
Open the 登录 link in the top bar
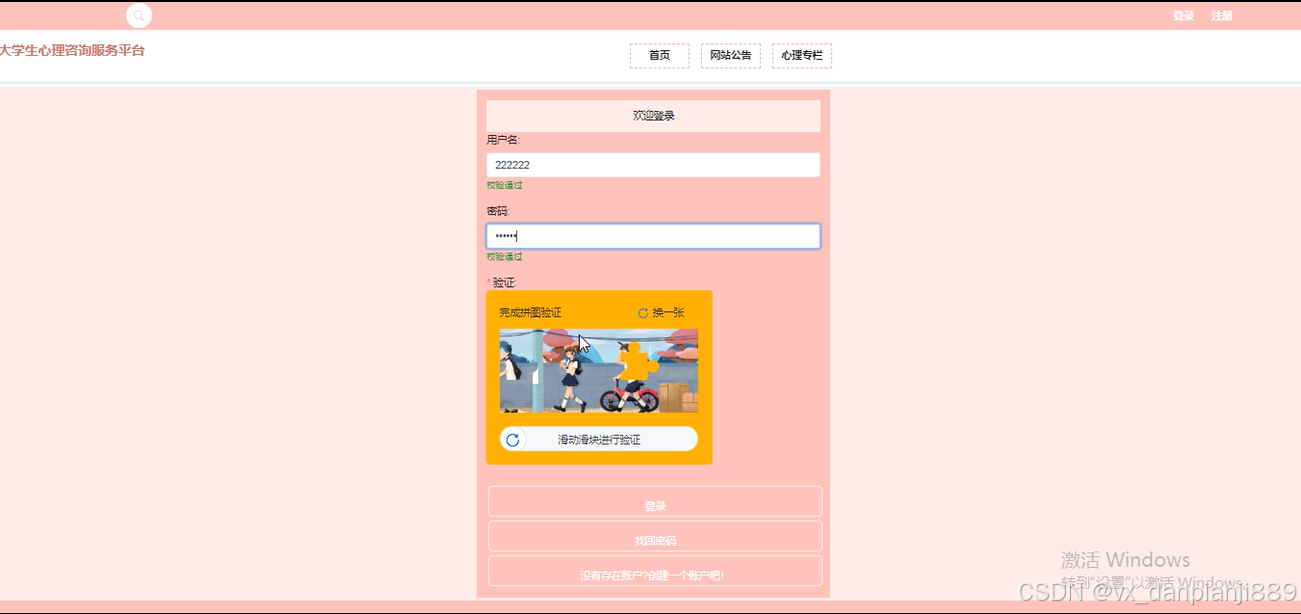(x=1184, y=16)
